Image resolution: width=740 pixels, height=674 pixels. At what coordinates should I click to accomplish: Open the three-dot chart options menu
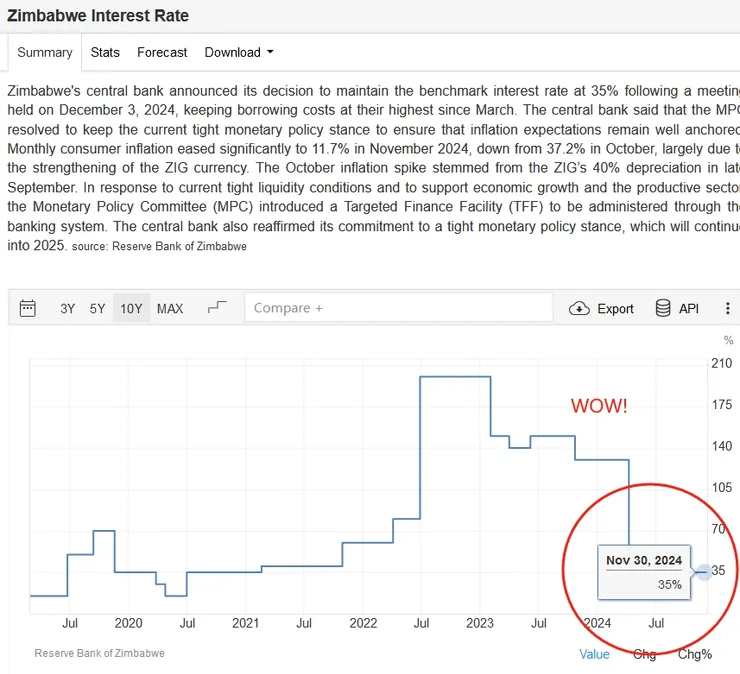727,309
